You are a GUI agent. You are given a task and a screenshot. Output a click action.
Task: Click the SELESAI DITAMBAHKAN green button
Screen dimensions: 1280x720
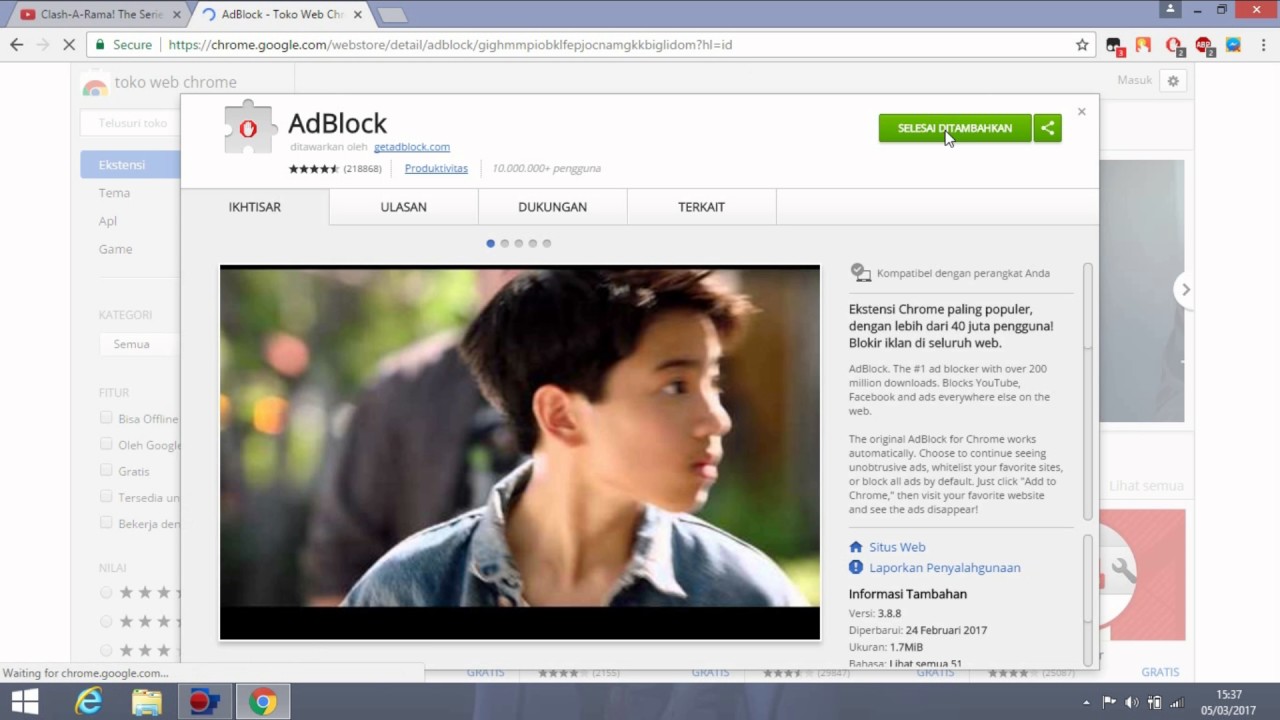click(955, 128)
